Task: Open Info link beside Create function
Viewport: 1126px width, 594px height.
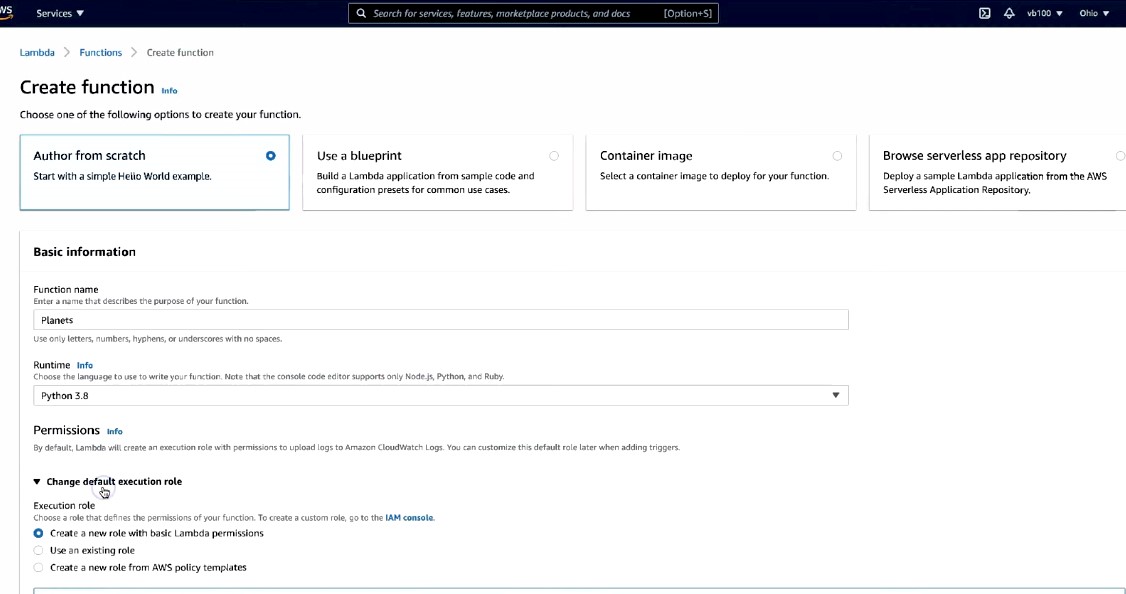Action: coord(169,91)
